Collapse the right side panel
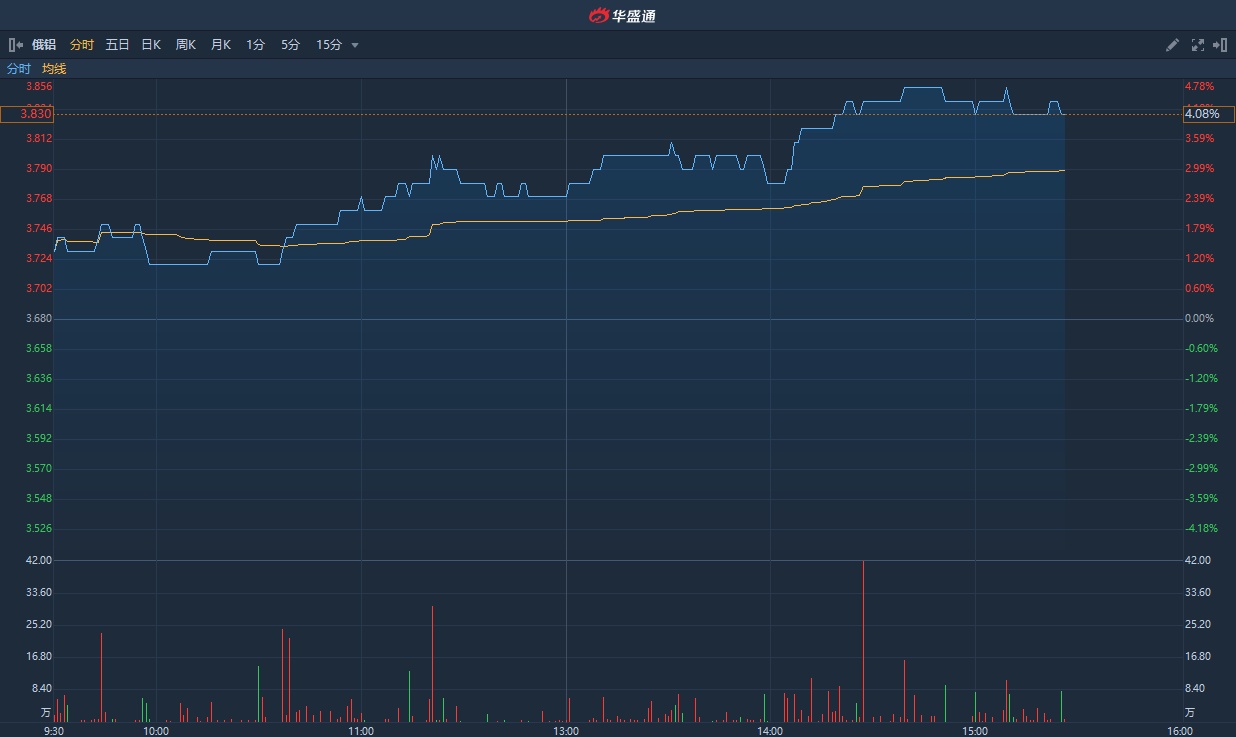This screenshot has height=737, width=1236. [x=1220, y=45]
